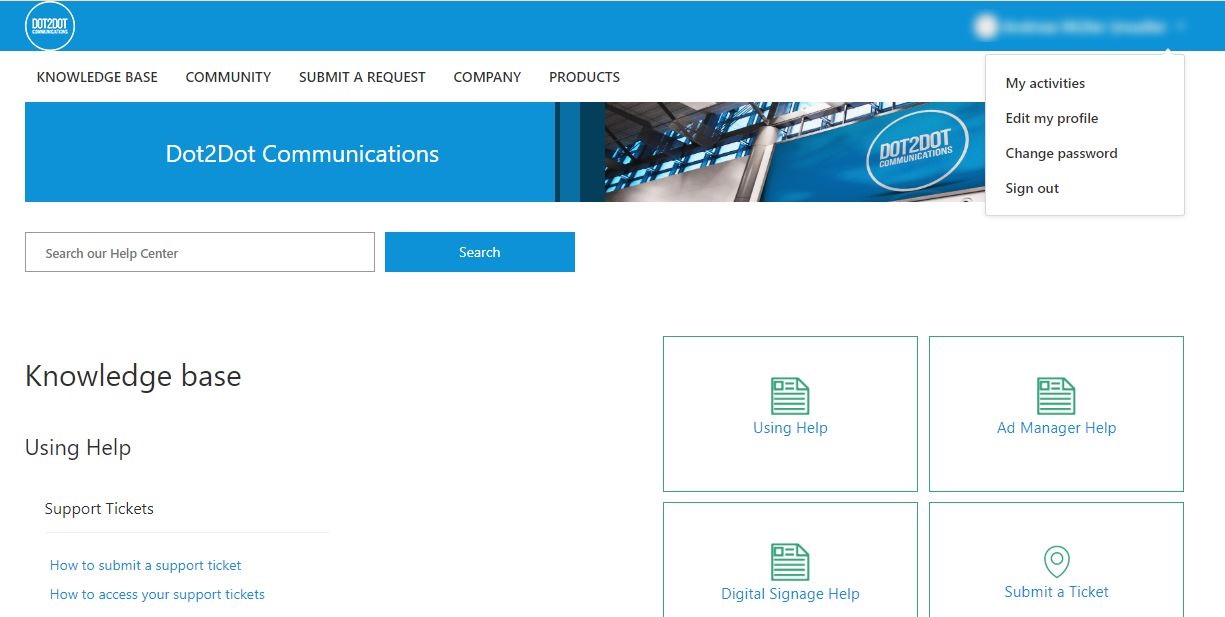
Task: Click the Submit a Ticket location pin icon
Action: click(x=1057, y=561)
